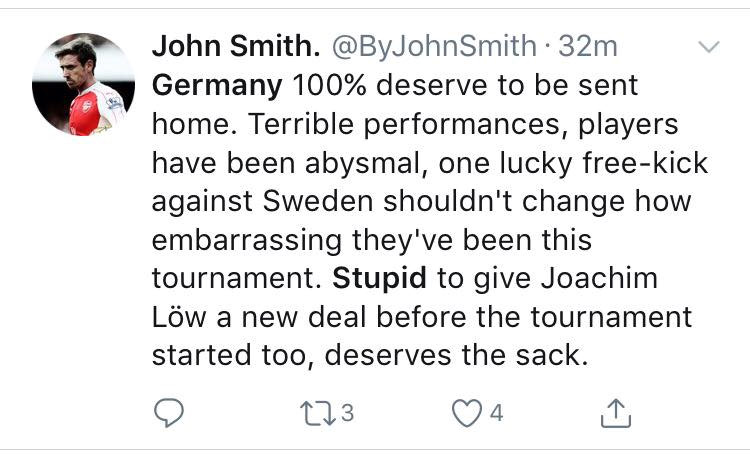Click the John Smith display name

pyautogui.click(x=235, y=46)
